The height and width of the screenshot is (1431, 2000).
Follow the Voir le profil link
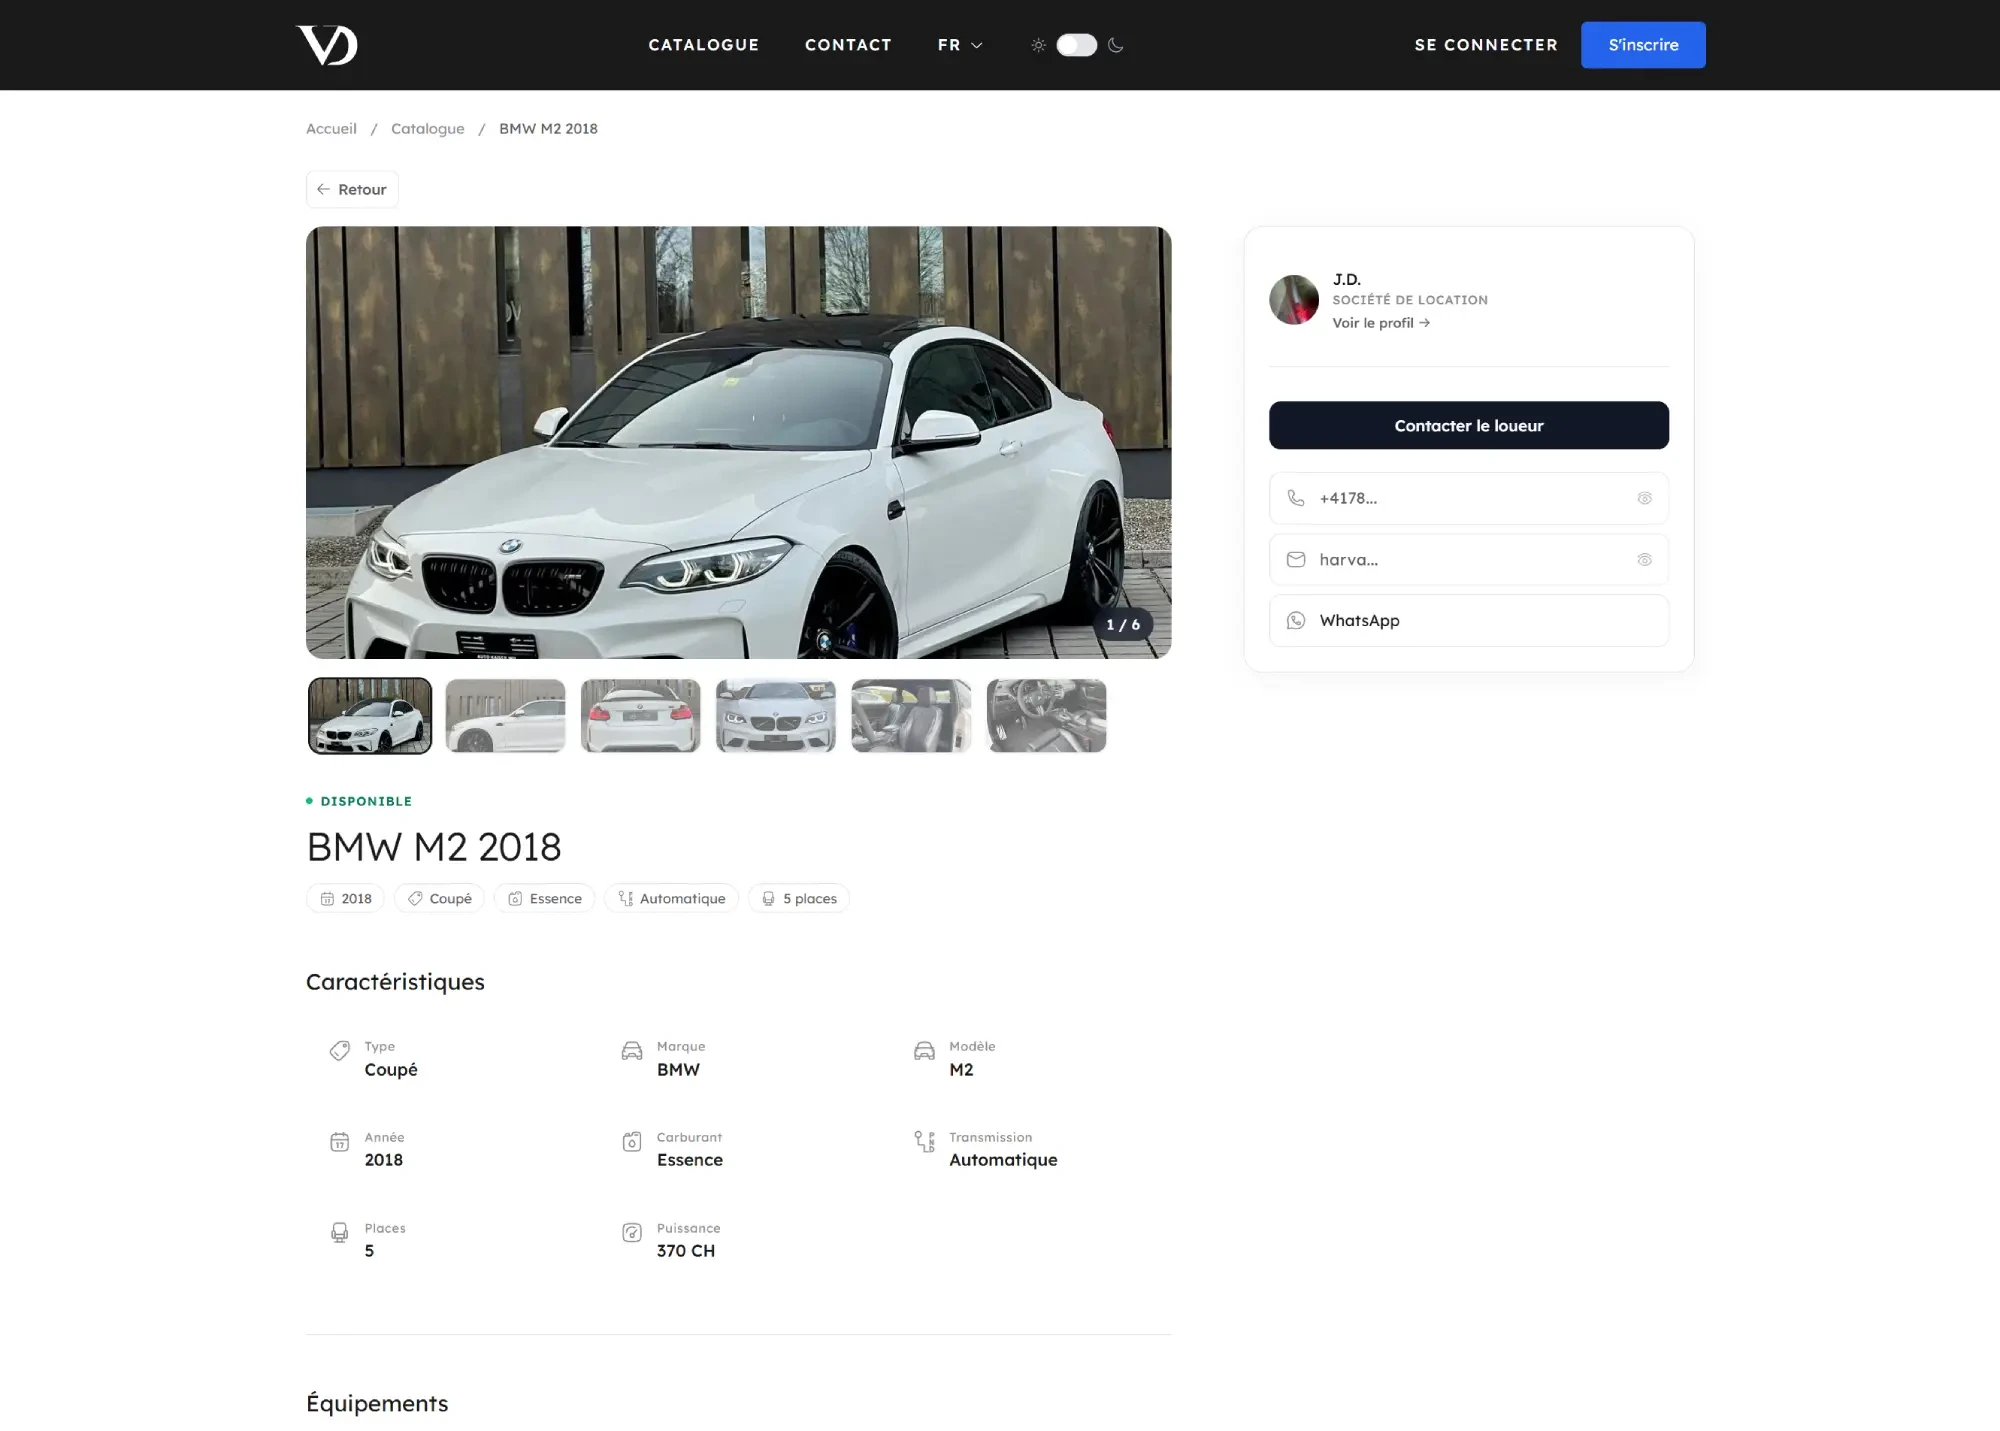pos(1381,323)
